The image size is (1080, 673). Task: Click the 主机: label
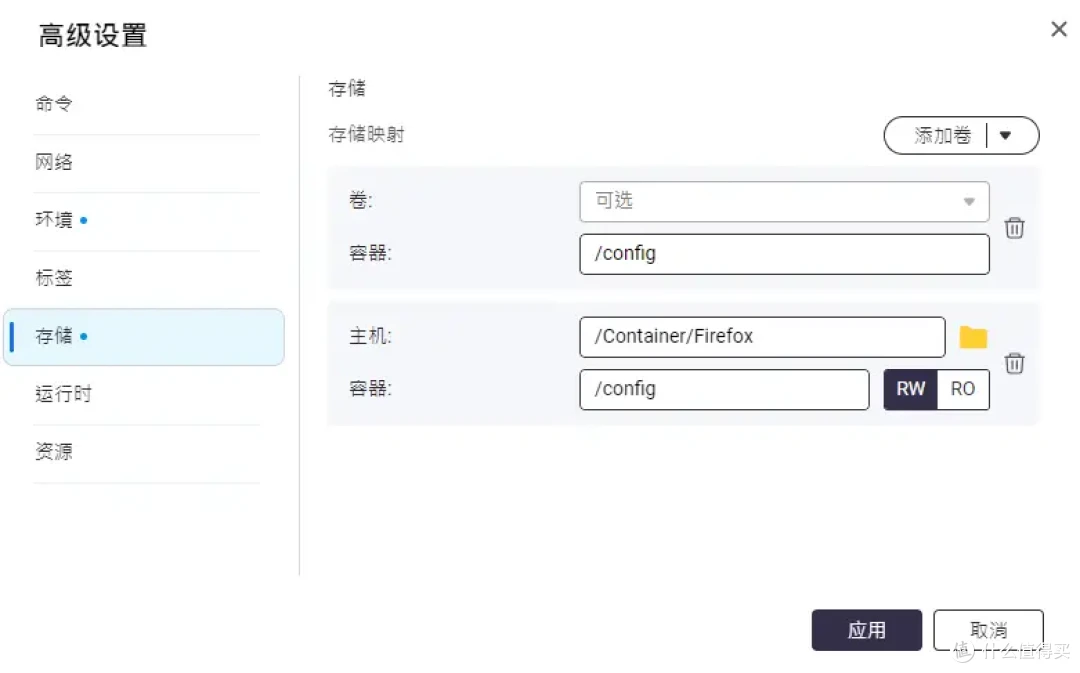click(x=370, y=336)
